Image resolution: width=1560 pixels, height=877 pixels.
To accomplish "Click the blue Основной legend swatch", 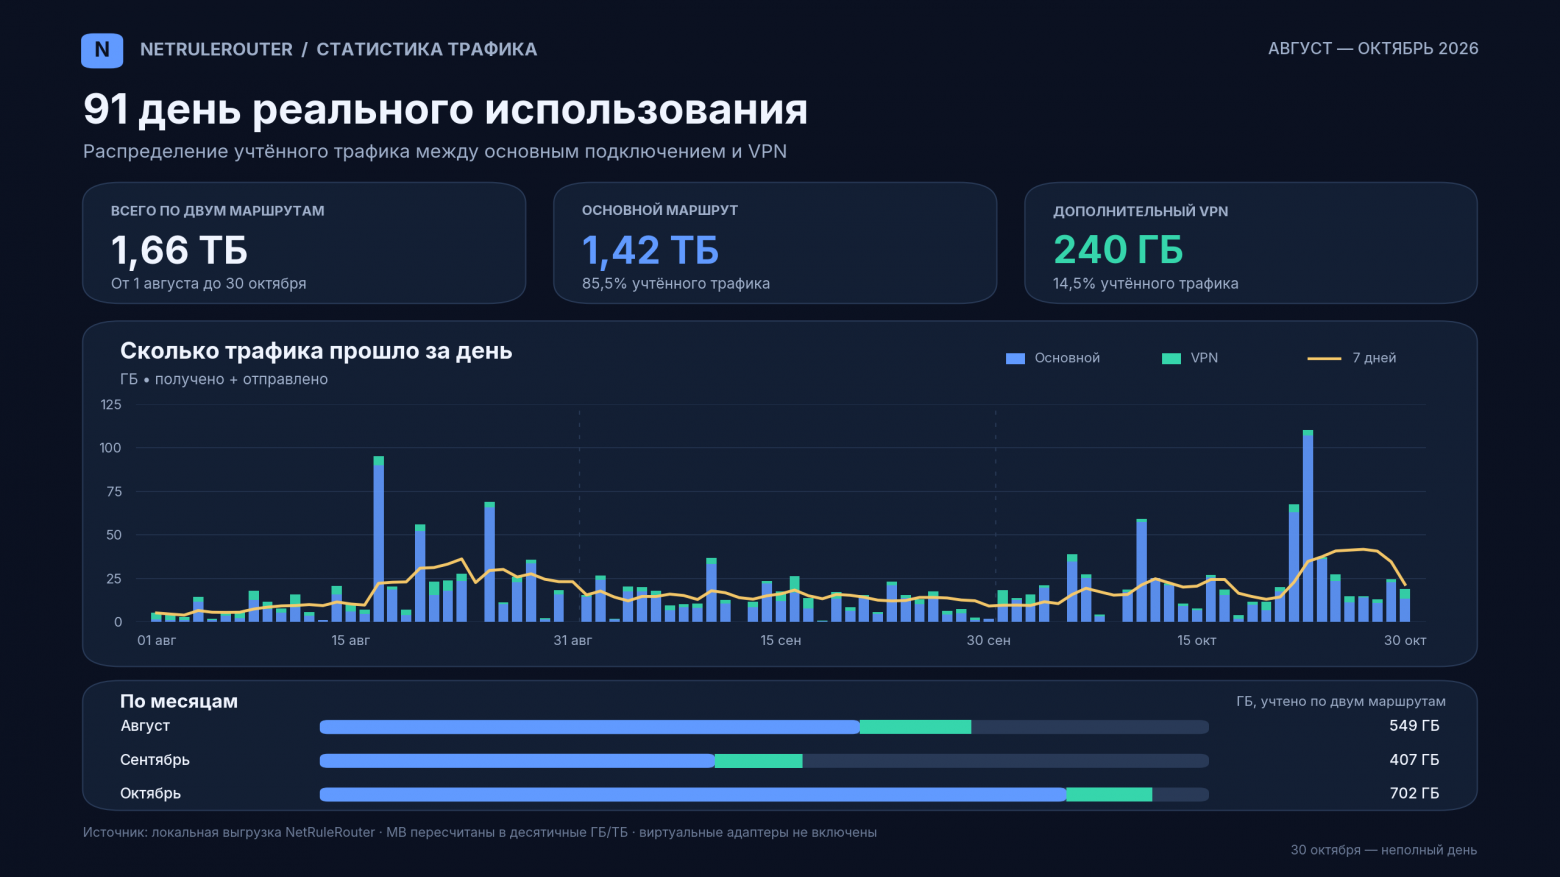I will click(x=1015, y=358).
